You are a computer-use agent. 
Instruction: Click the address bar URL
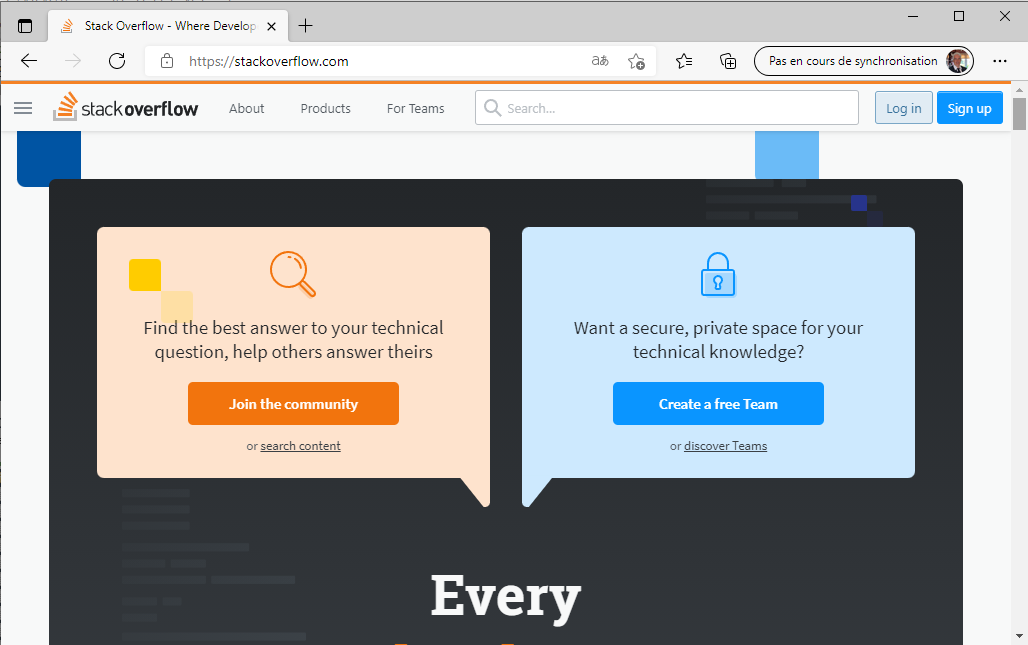(269, 62)
